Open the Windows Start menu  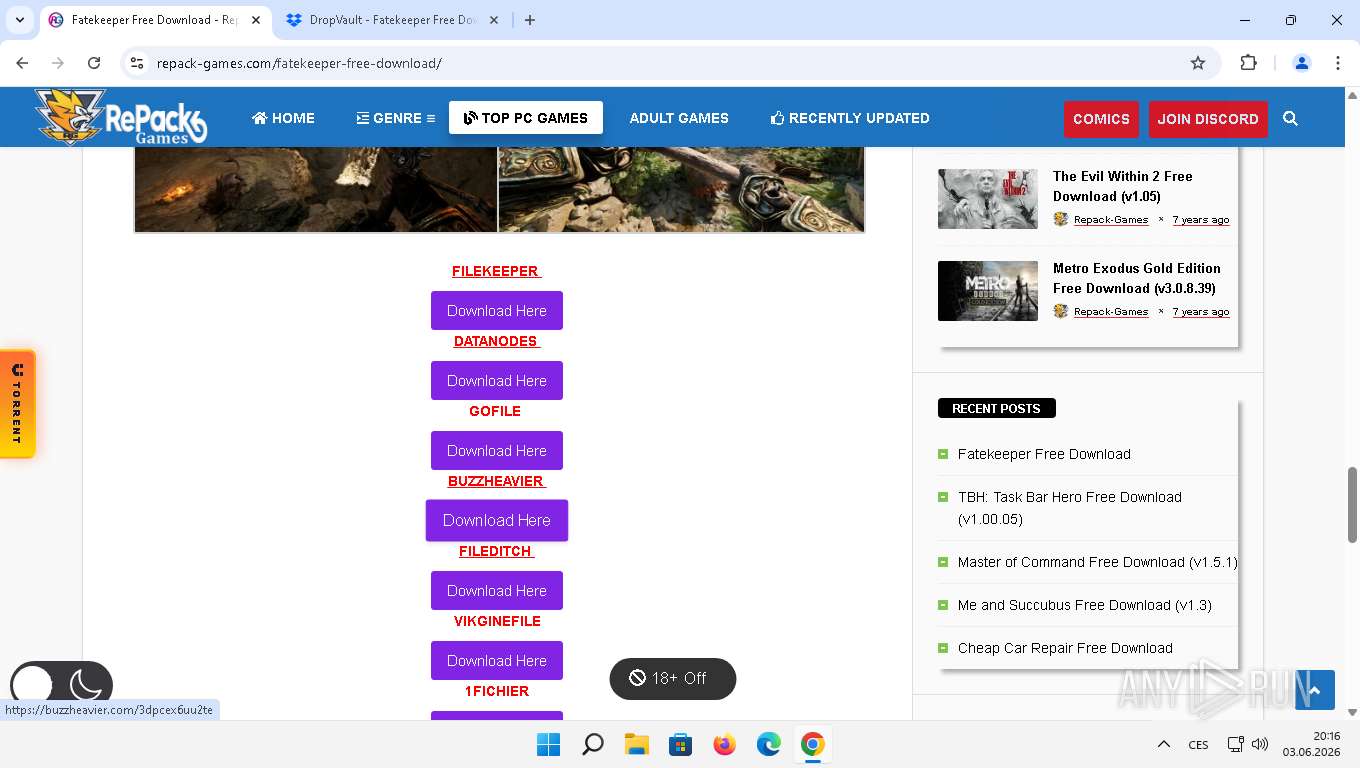point(548,744)
